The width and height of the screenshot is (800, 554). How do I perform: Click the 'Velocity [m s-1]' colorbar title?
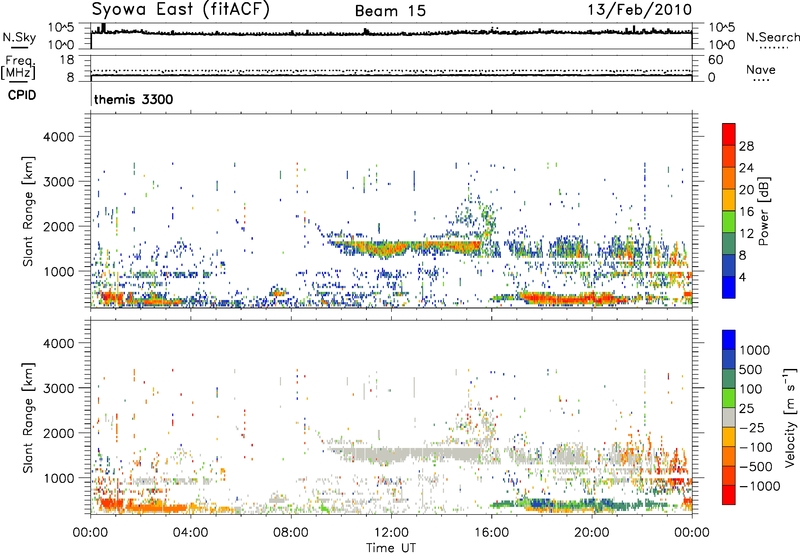point(790,417)
